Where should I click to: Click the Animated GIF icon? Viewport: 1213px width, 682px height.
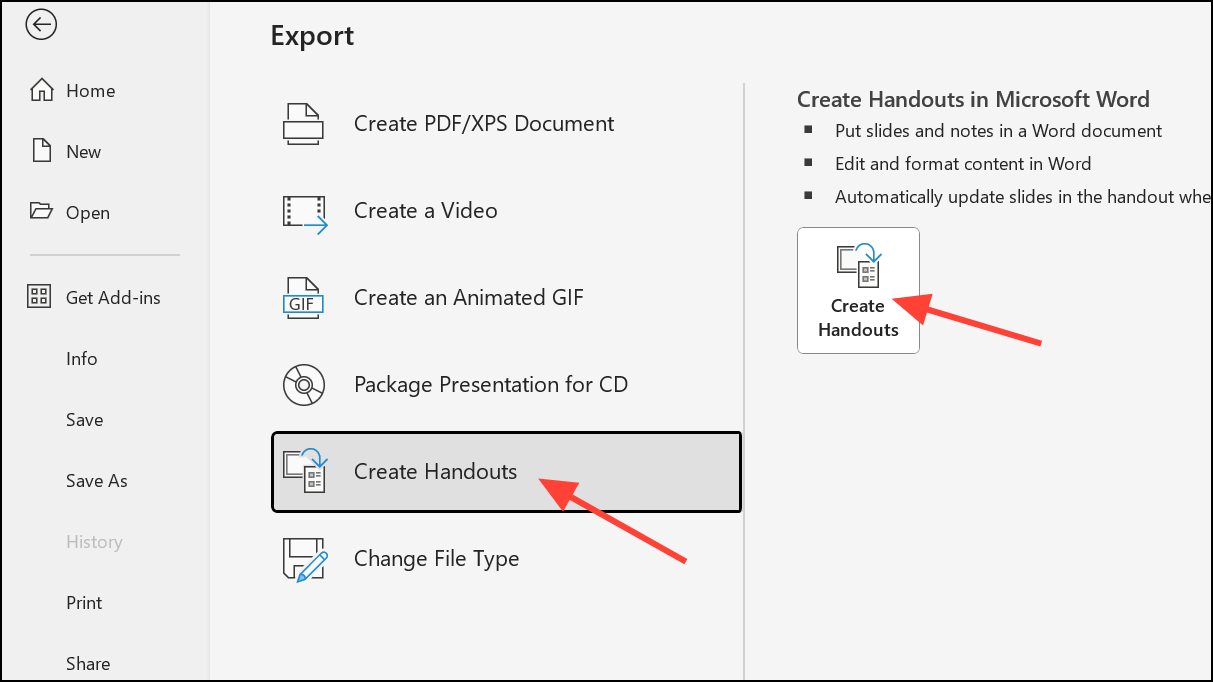304,298
